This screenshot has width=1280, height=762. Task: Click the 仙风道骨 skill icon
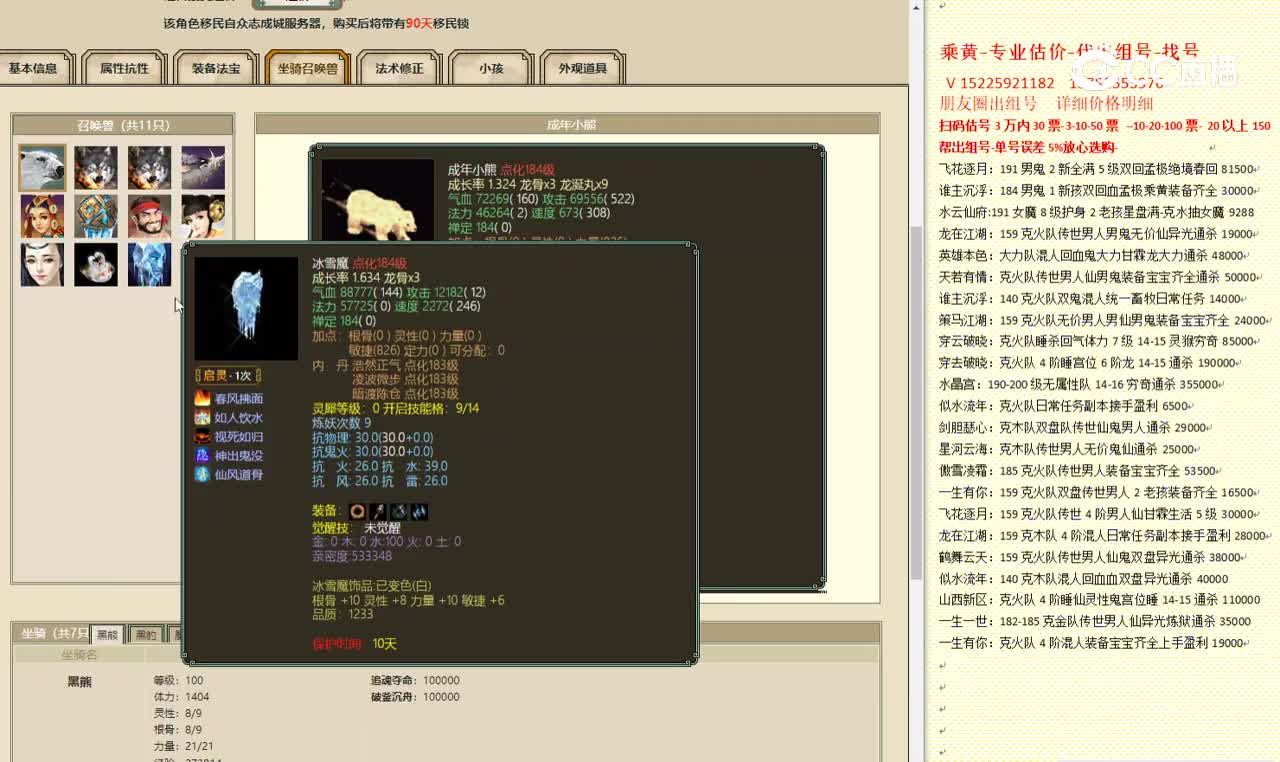coord(202,474)
